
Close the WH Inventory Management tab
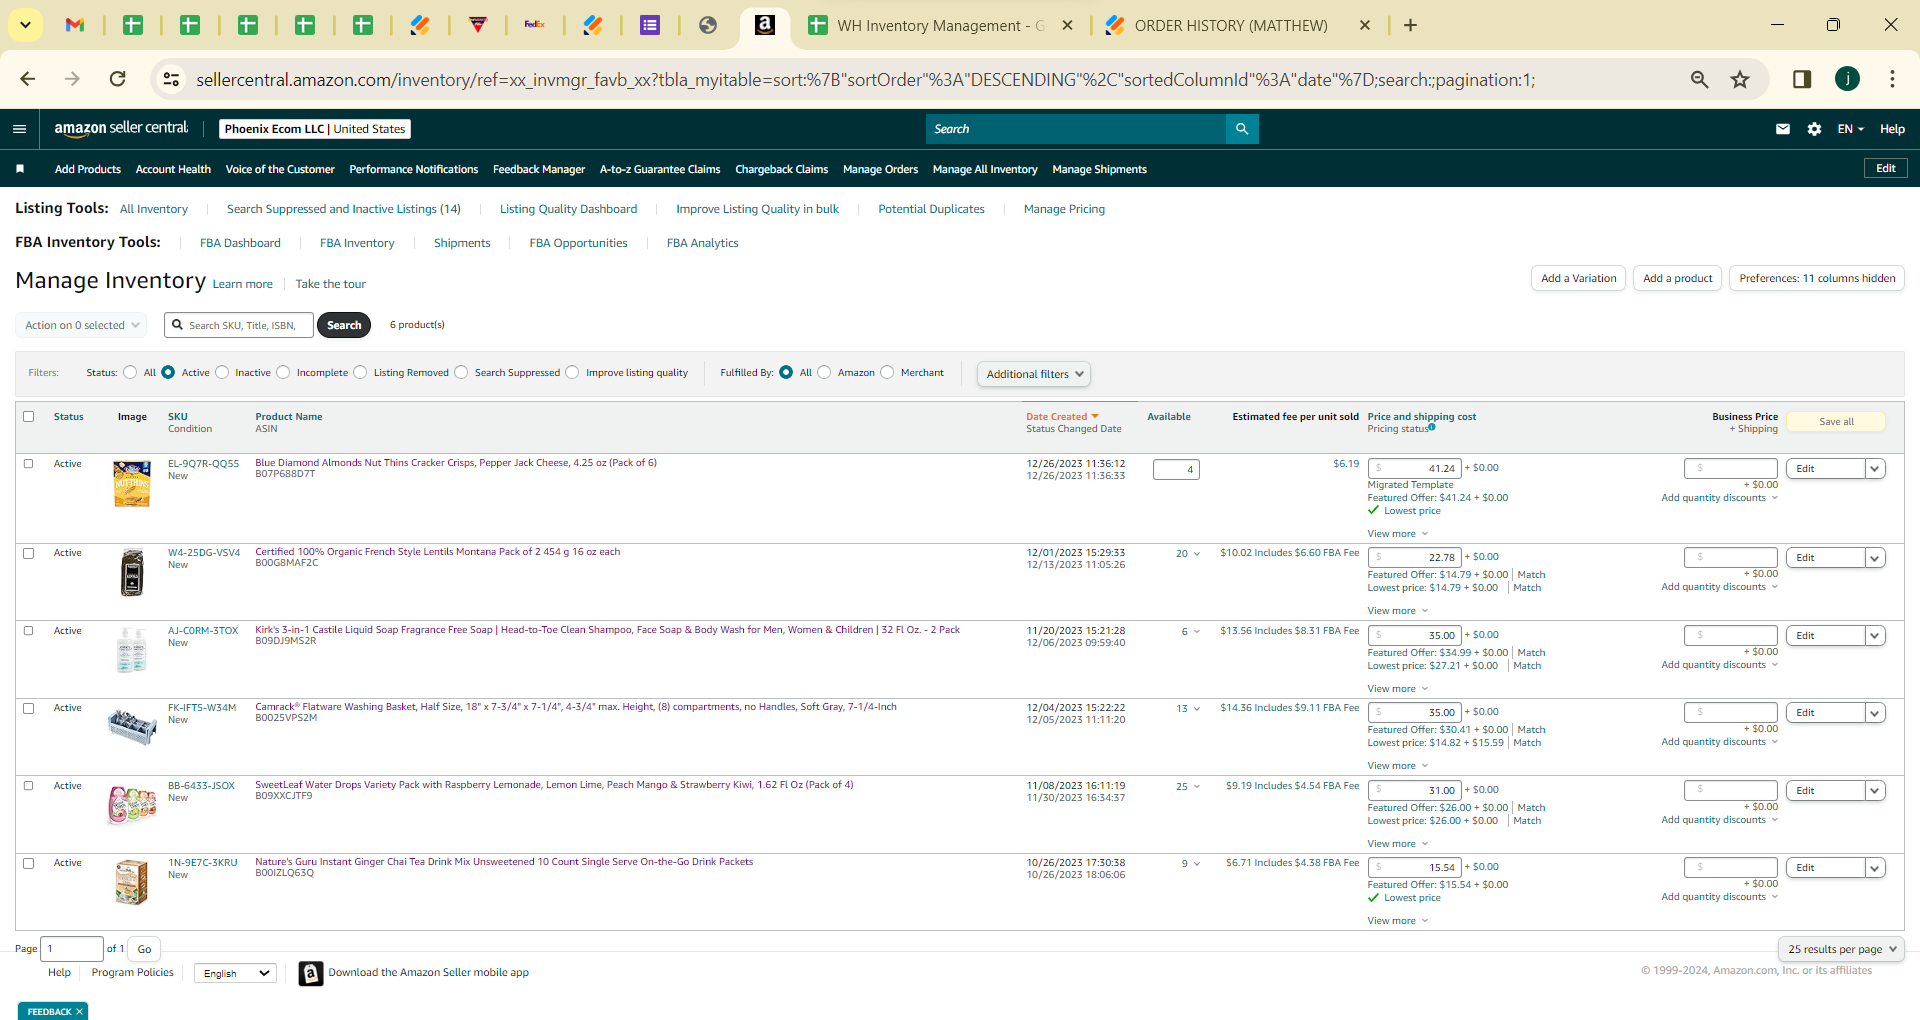click(x=1068, y=25)
